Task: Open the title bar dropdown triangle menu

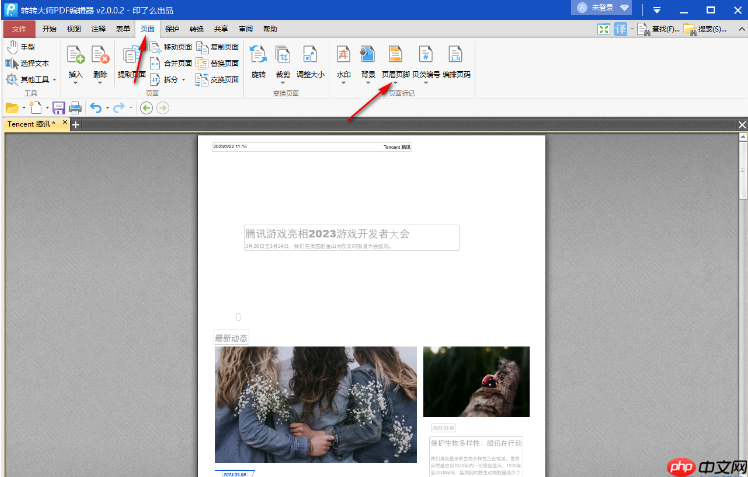Action: tap(657, 10)
